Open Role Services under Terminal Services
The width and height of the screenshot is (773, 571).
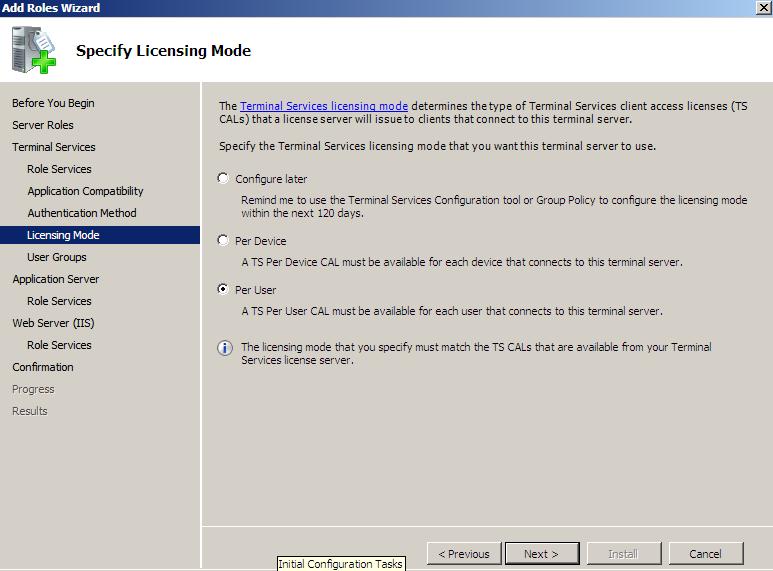point(59,169)
